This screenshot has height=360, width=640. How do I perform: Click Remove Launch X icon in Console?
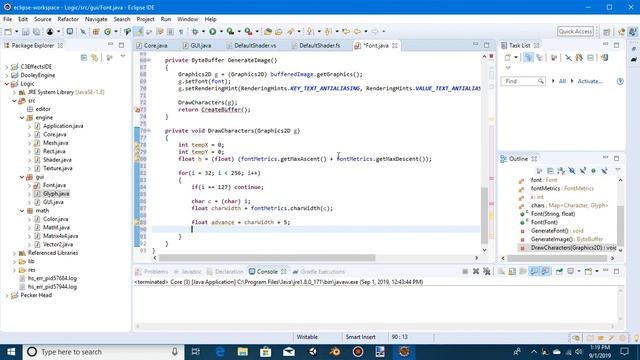tap(476, 271)
